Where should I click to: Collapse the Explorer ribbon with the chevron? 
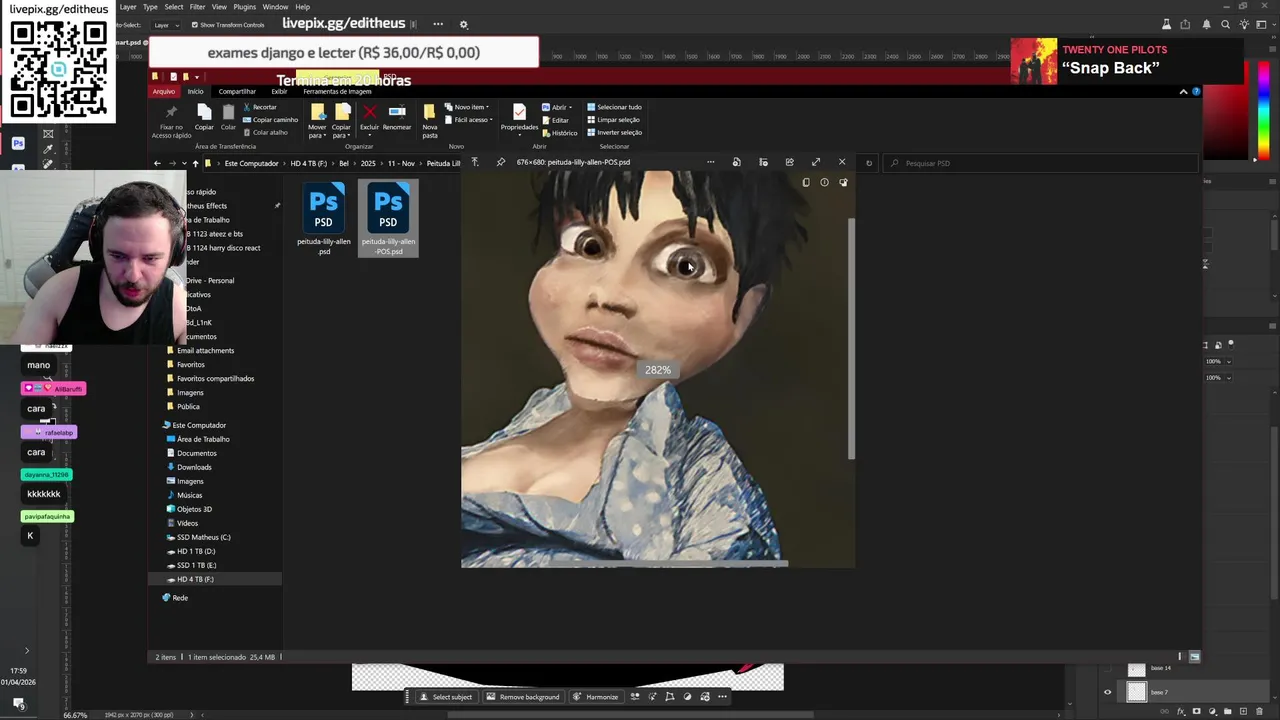1183,91
